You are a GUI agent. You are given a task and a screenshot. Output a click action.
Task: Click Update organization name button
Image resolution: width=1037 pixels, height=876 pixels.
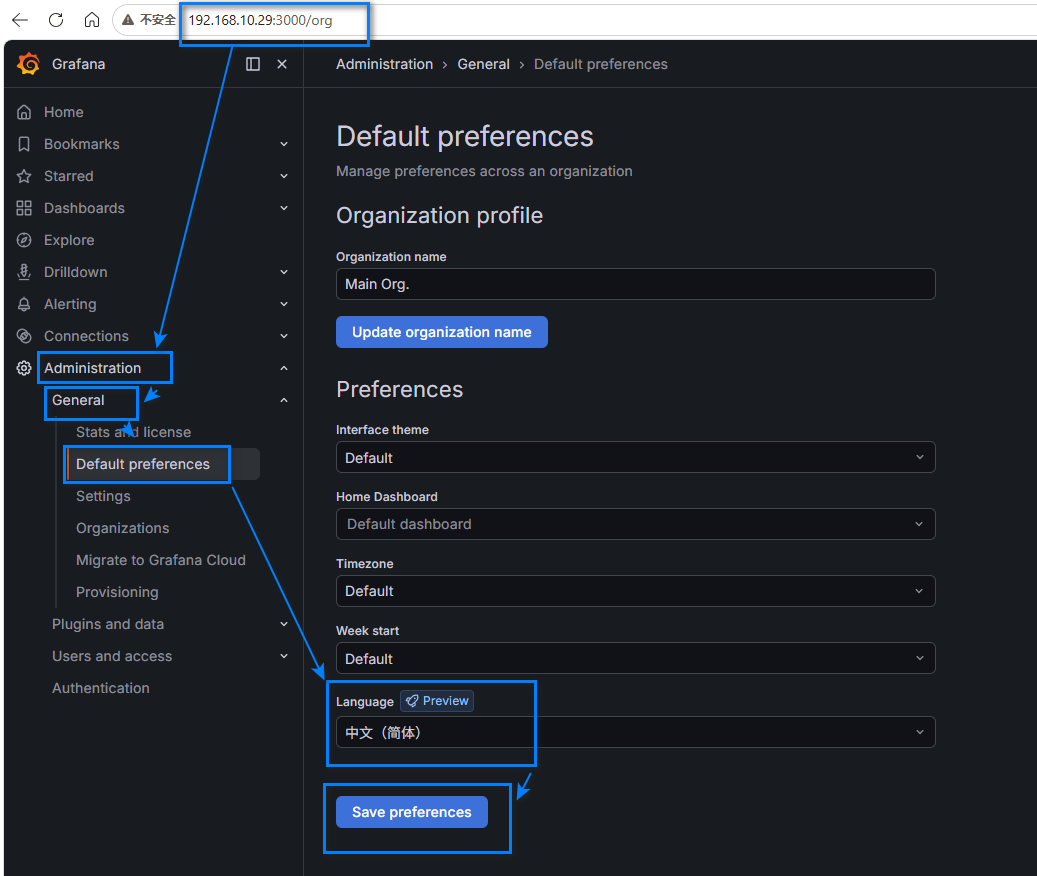coord(442,332)
